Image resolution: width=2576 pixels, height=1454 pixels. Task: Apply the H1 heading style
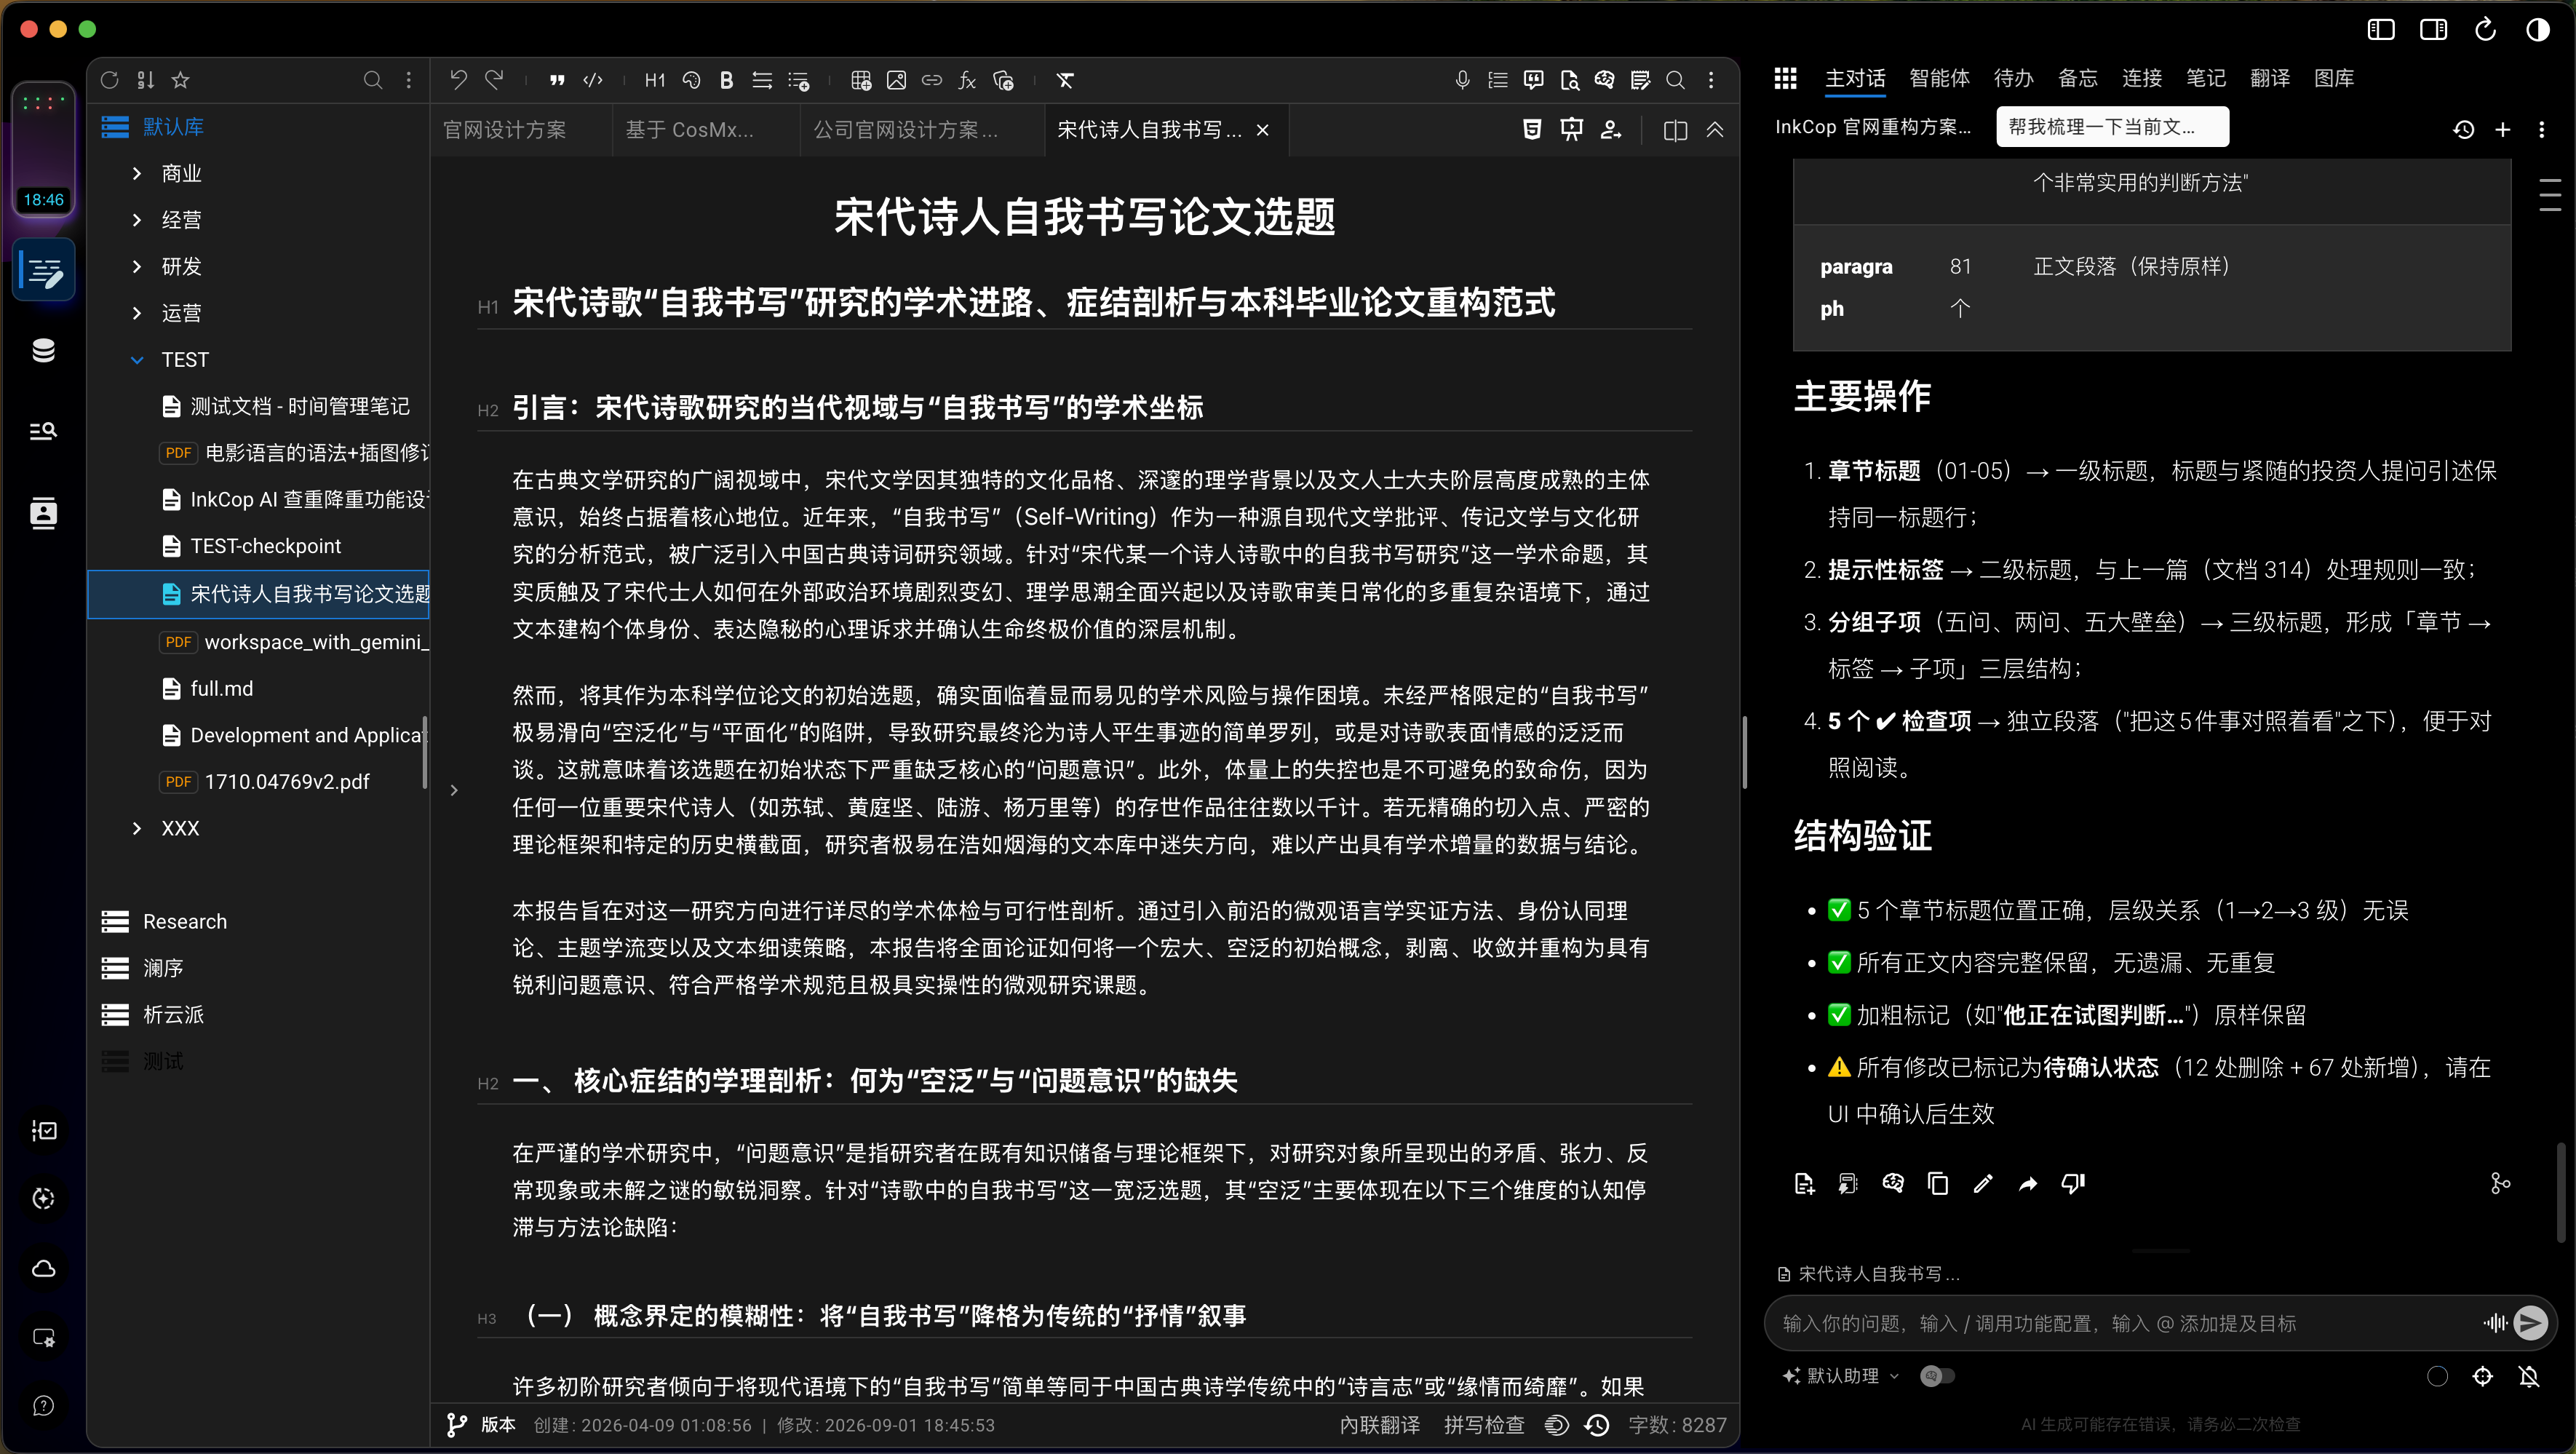(x=655, y=80)
